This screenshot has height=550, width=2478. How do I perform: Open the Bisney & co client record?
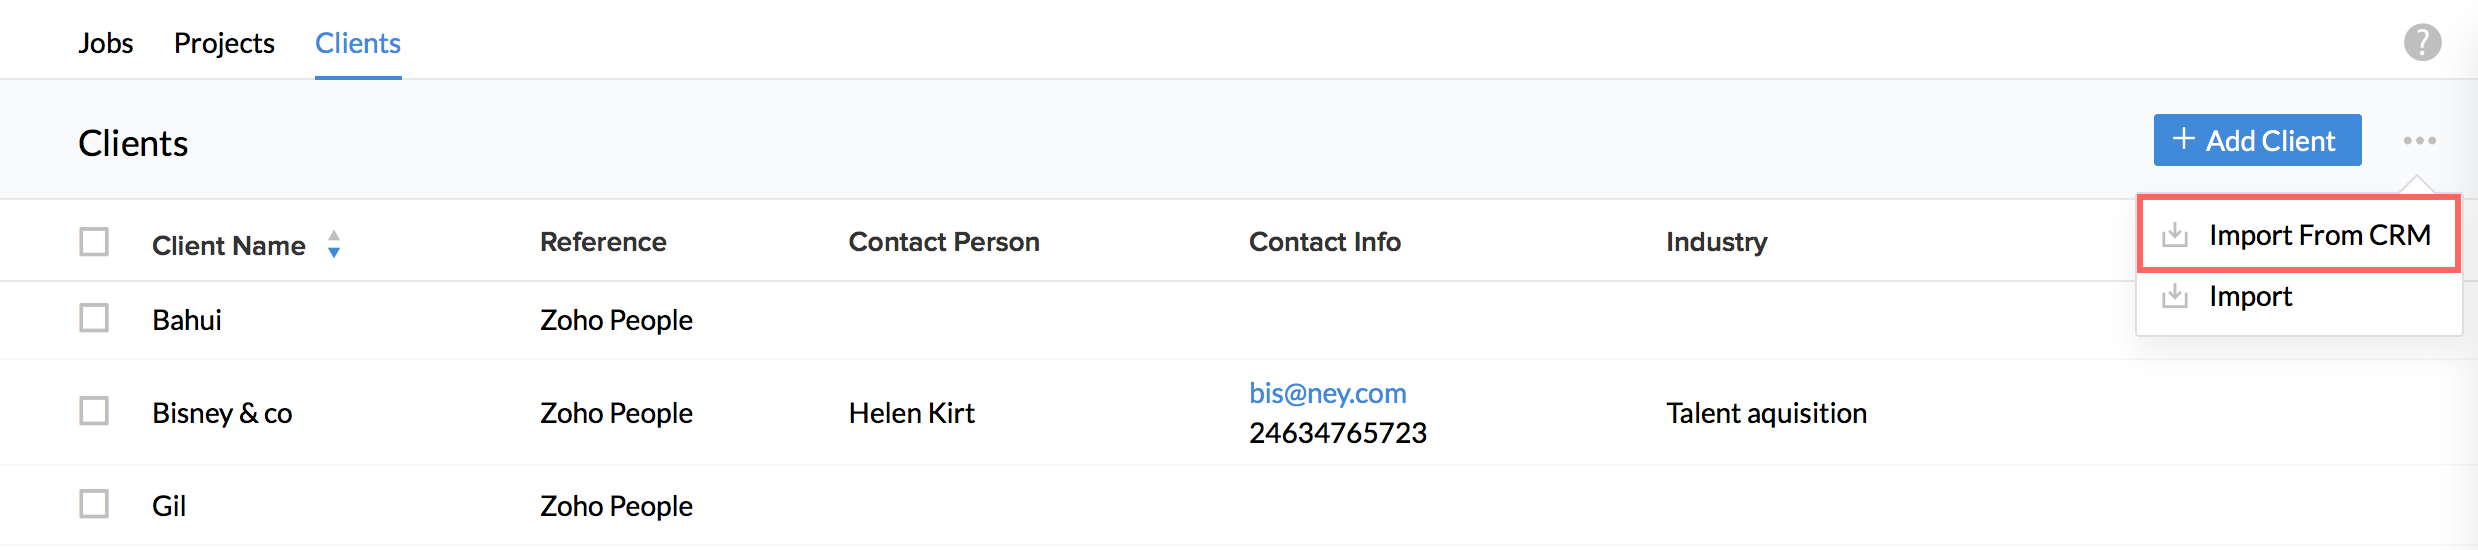tap(222, 414)
